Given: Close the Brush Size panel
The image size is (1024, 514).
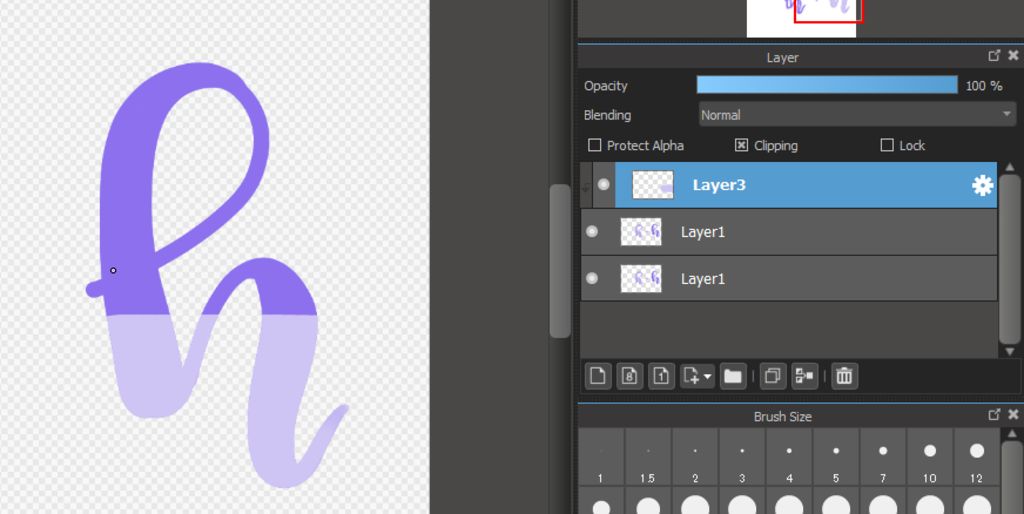Looking at the screenshot, I should 1013,415.
